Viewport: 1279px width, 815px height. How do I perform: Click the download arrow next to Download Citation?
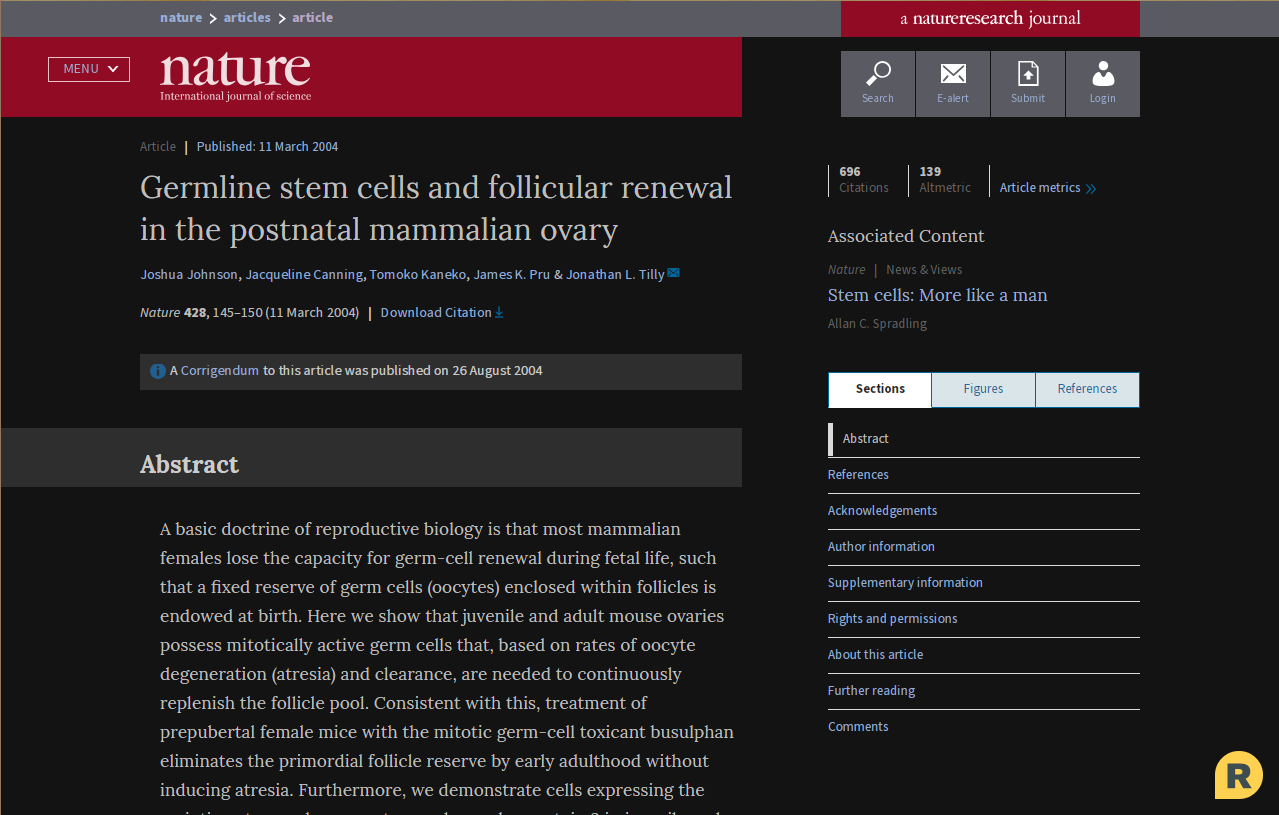pos(499,312)
